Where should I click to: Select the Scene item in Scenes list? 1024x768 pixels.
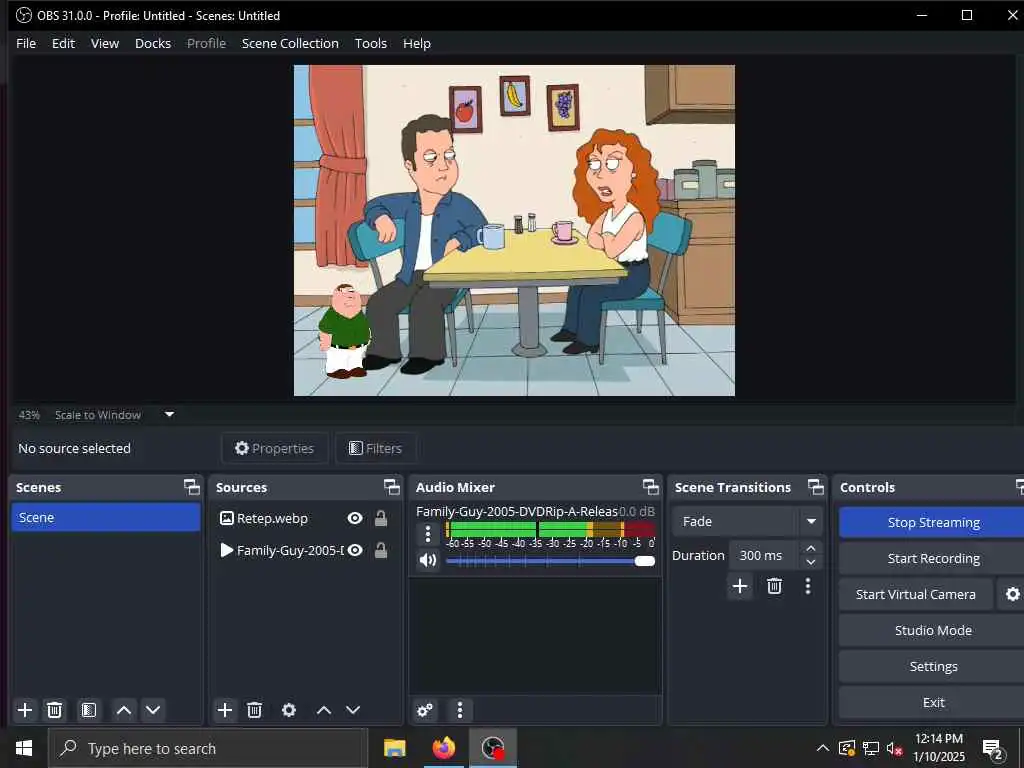[106, 517]
